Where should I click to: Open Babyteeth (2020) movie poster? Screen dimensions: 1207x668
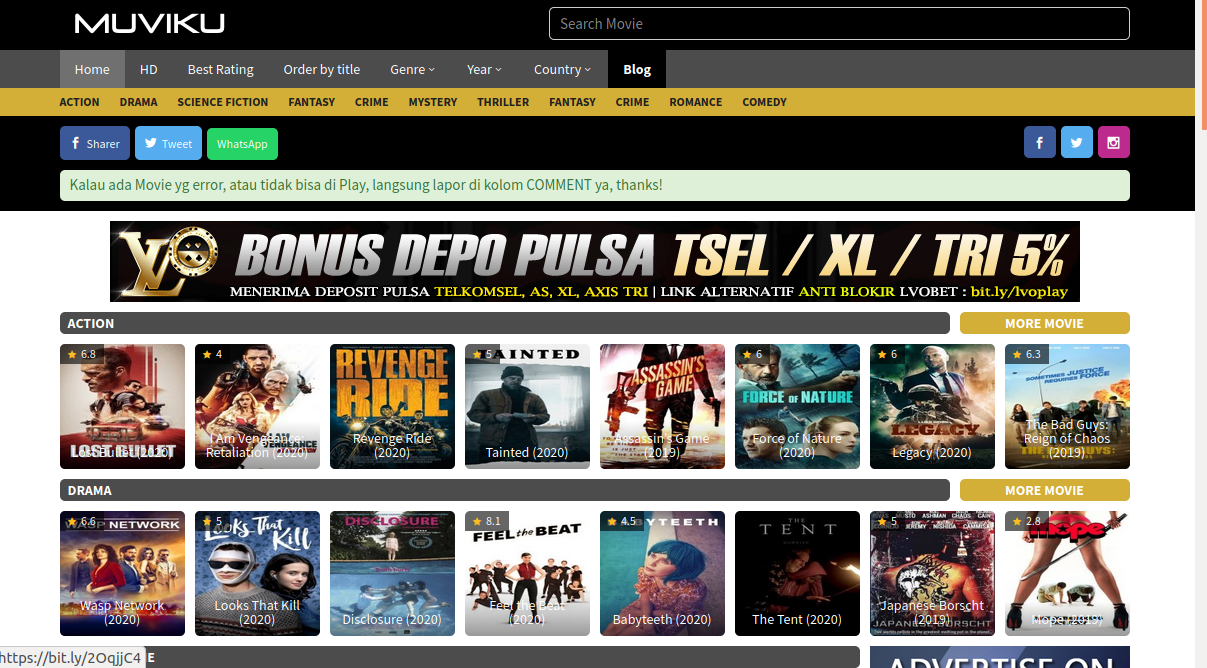662,573
